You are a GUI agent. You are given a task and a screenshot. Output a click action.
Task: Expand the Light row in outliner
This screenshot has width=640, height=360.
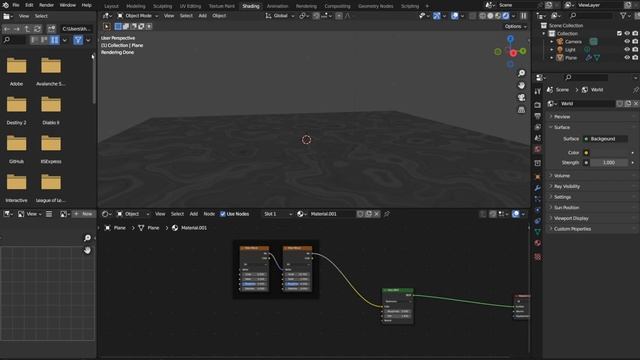pyautogui.click(x=552, y=49)
